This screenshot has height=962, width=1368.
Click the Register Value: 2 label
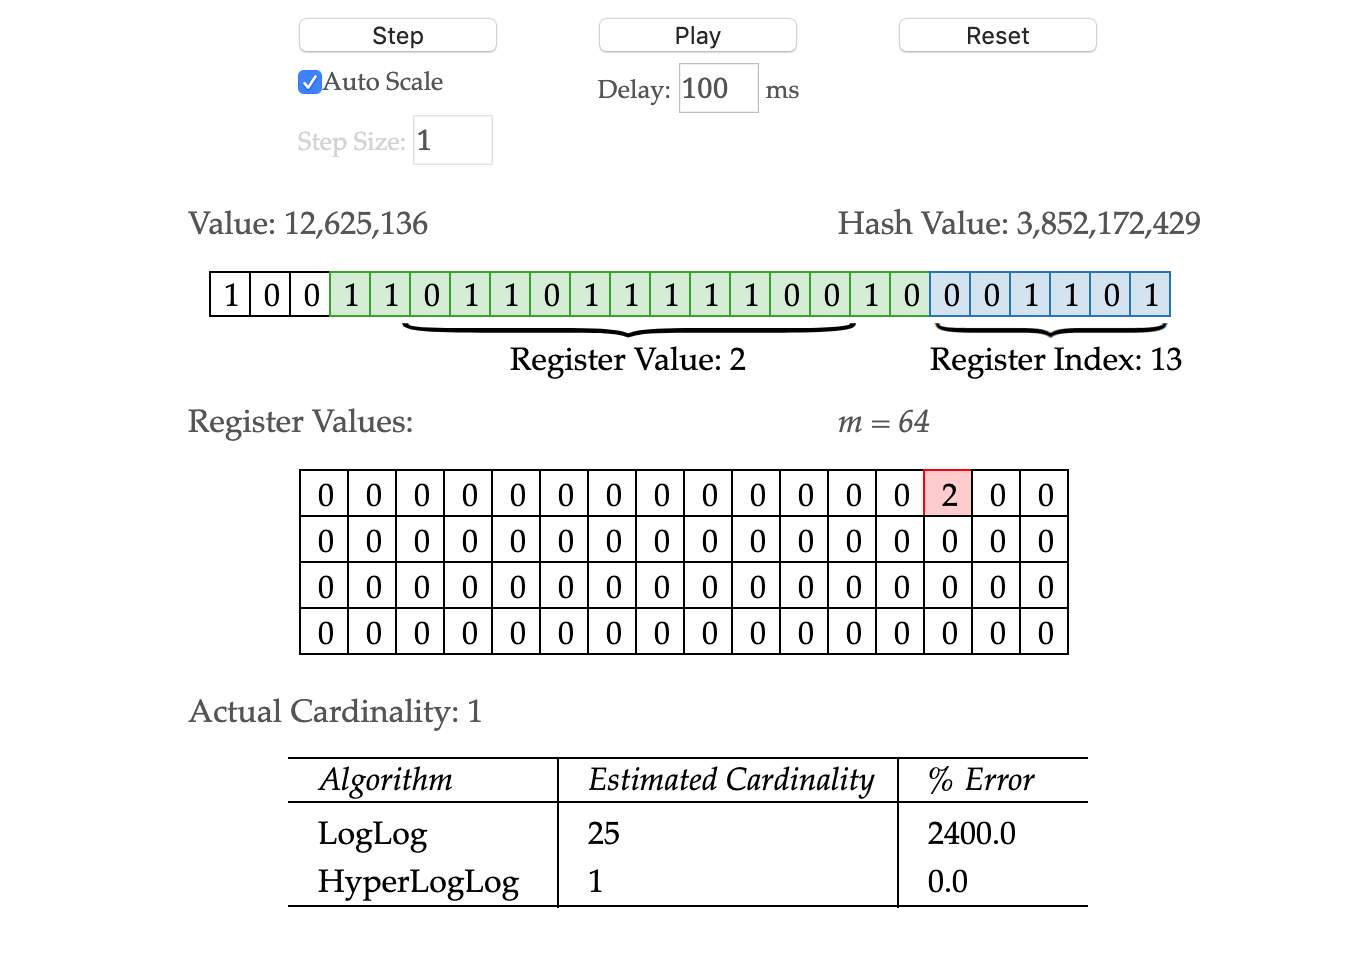pyautogui.click(x=628, y=360)
